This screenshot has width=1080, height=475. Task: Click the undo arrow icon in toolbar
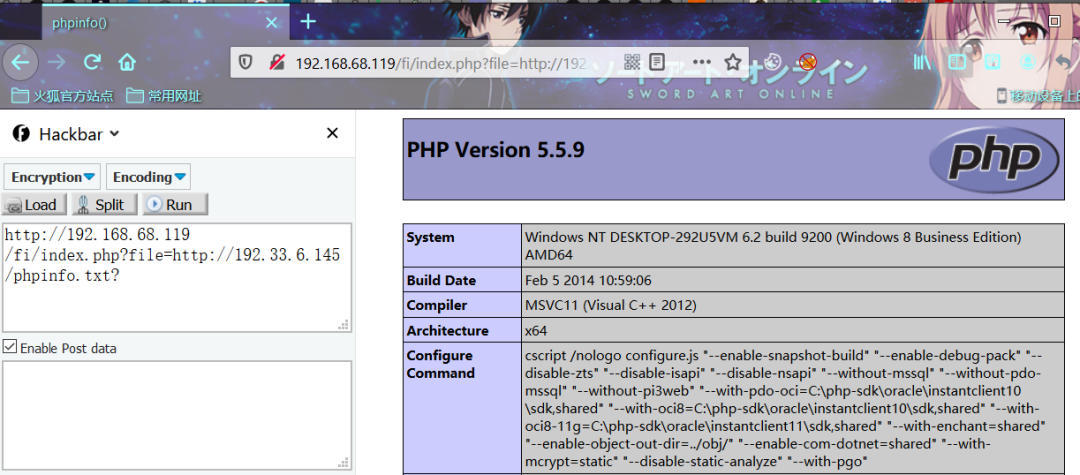coord(1063,63)
